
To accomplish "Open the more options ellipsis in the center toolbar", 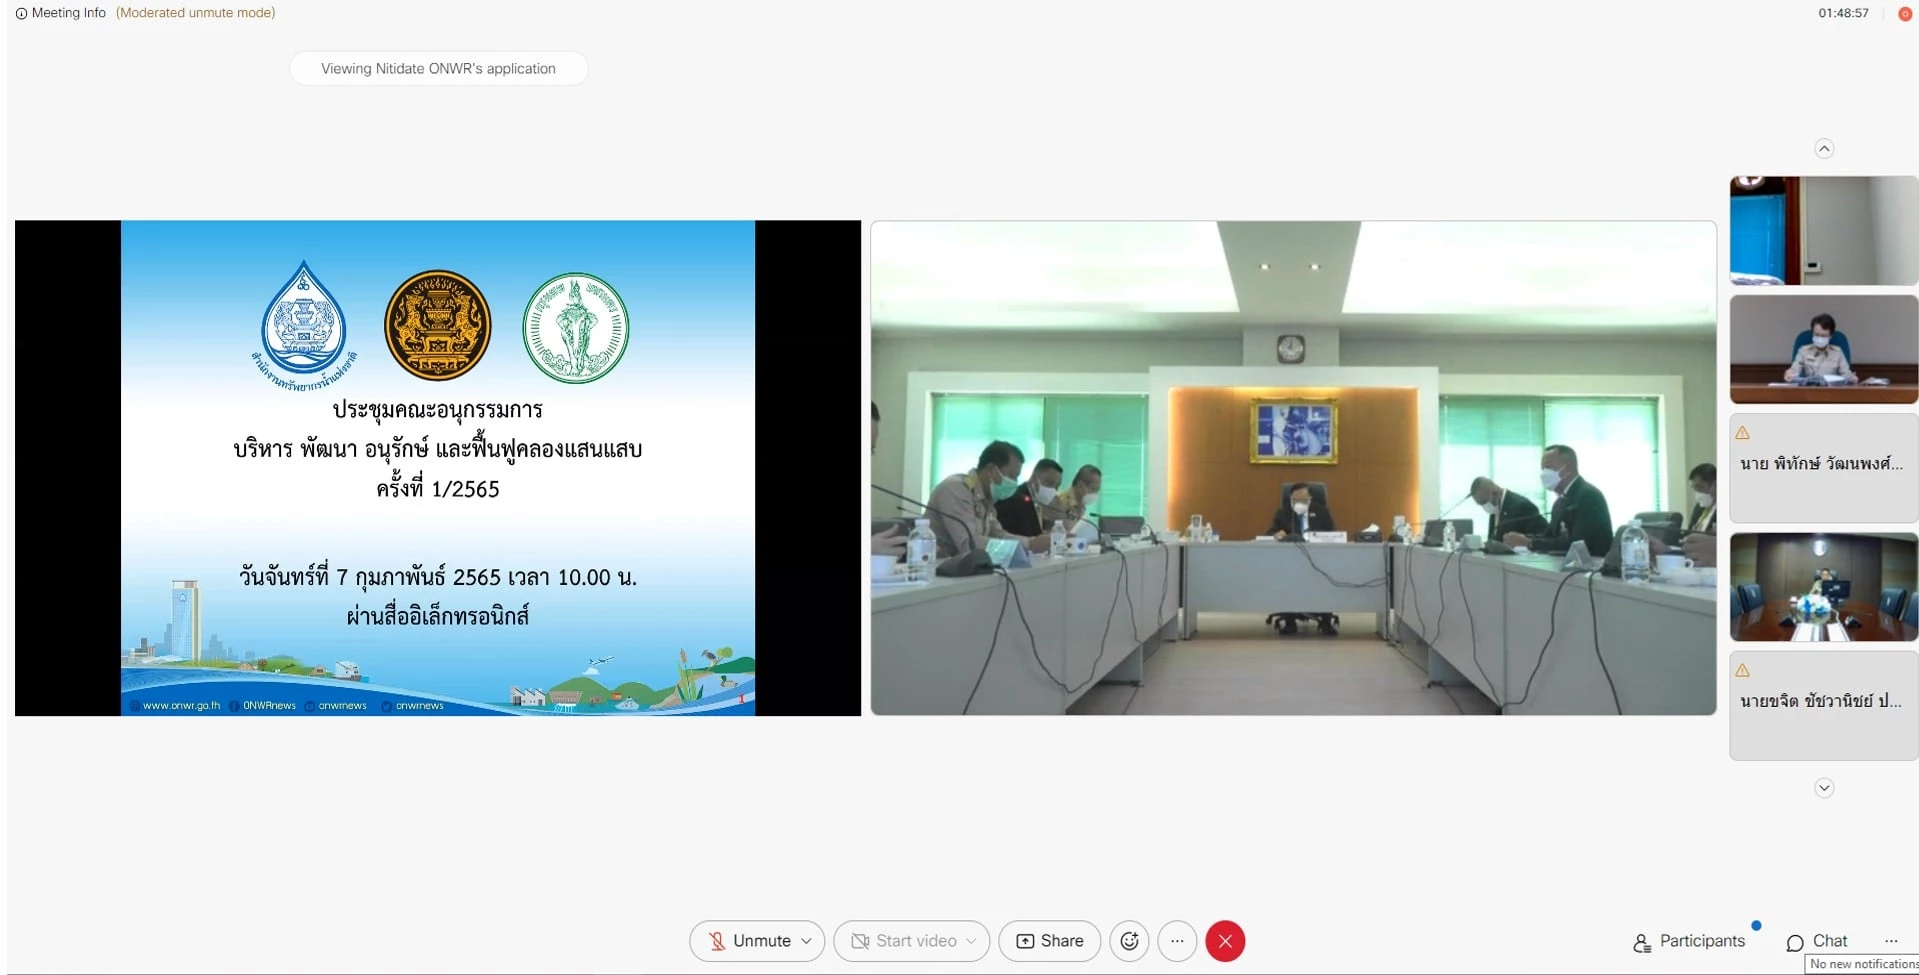I will point(1177,941).
